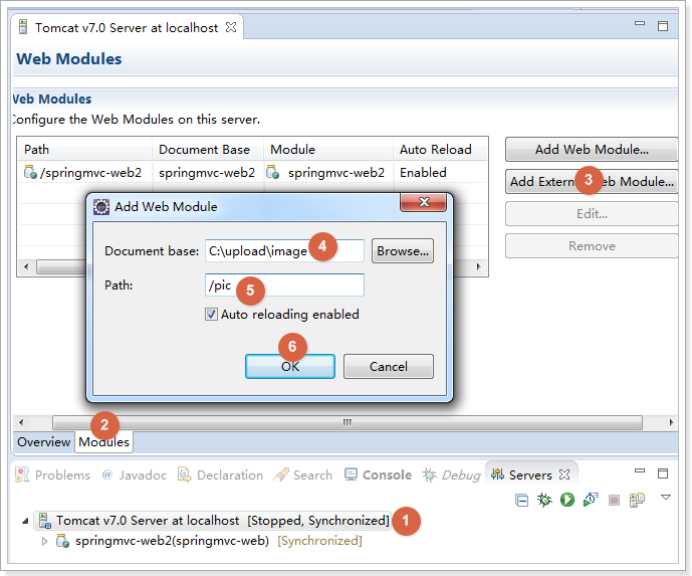Expand the springmvc-web2(springmvc-web) tree node
Viewport: 692px width, 576px height.
(x=44, y=541)
